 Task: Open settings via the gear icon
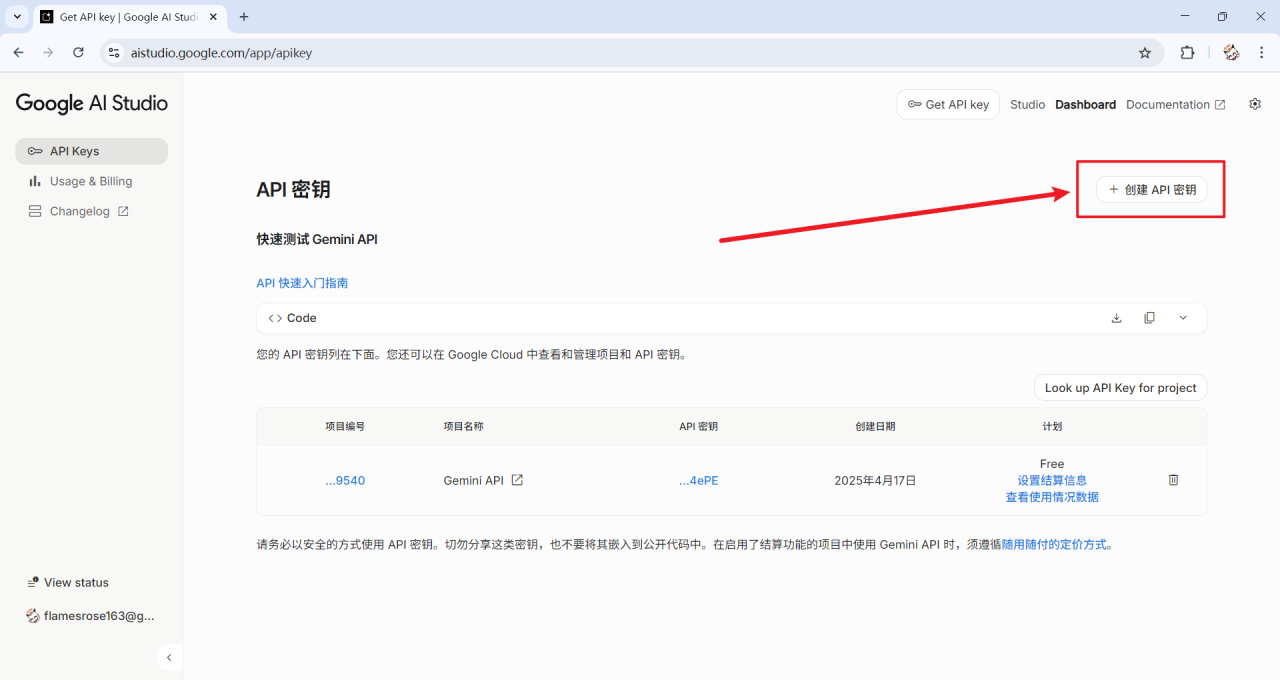point(1255,104)
